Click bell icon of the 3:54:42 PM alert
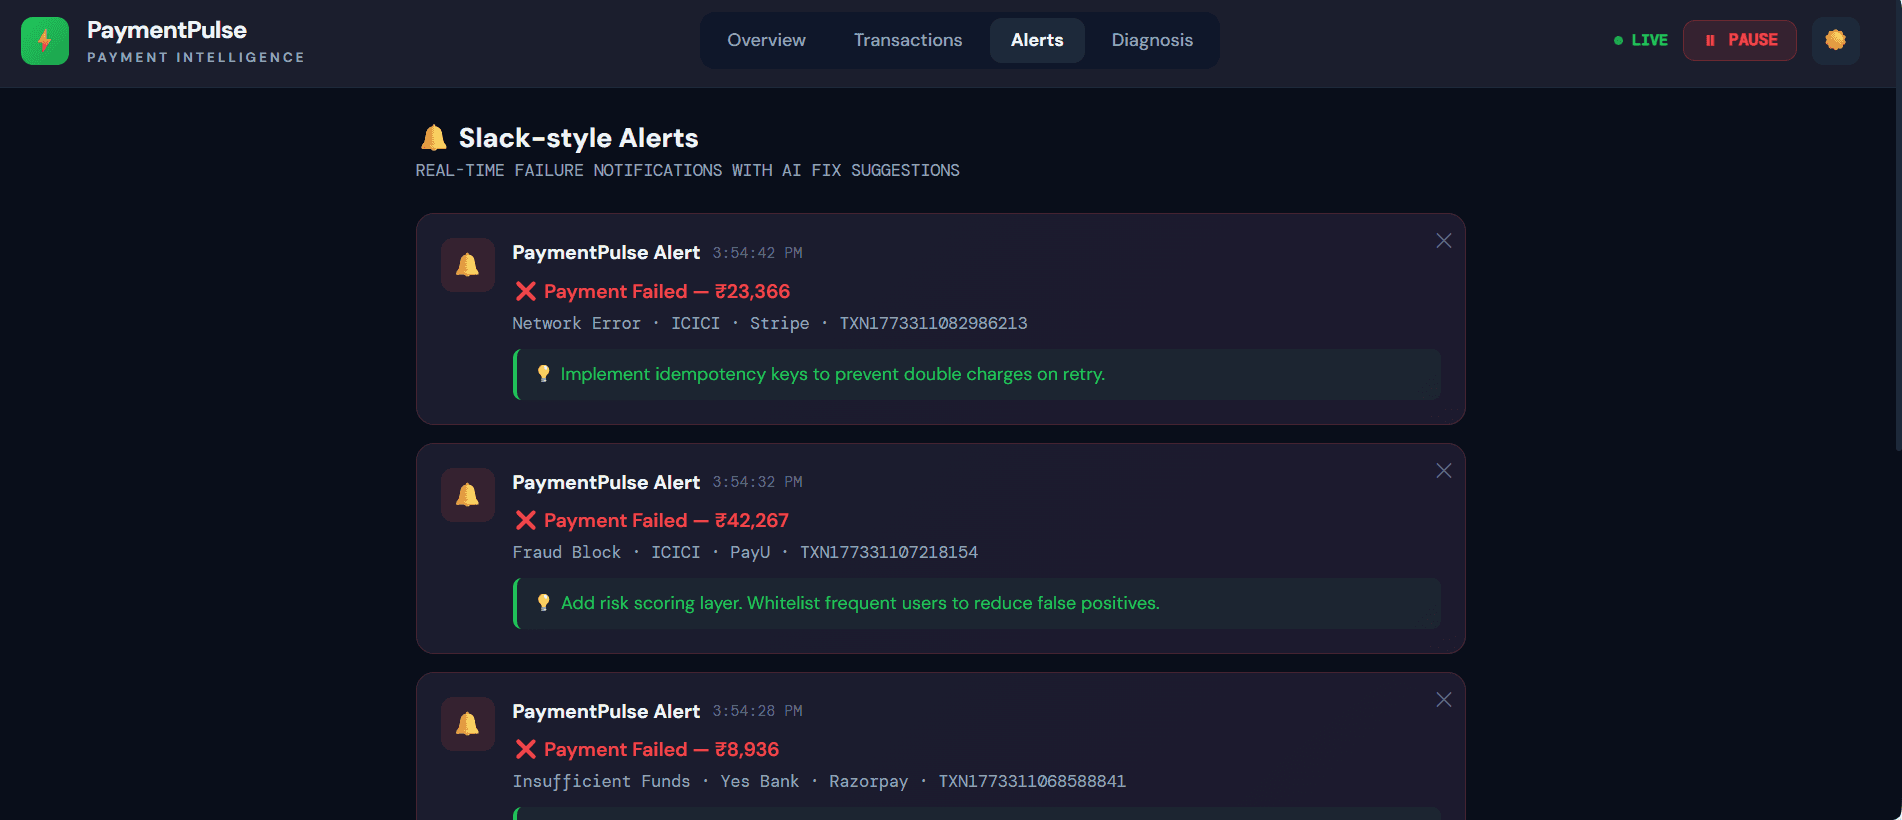 coord(468,265)
